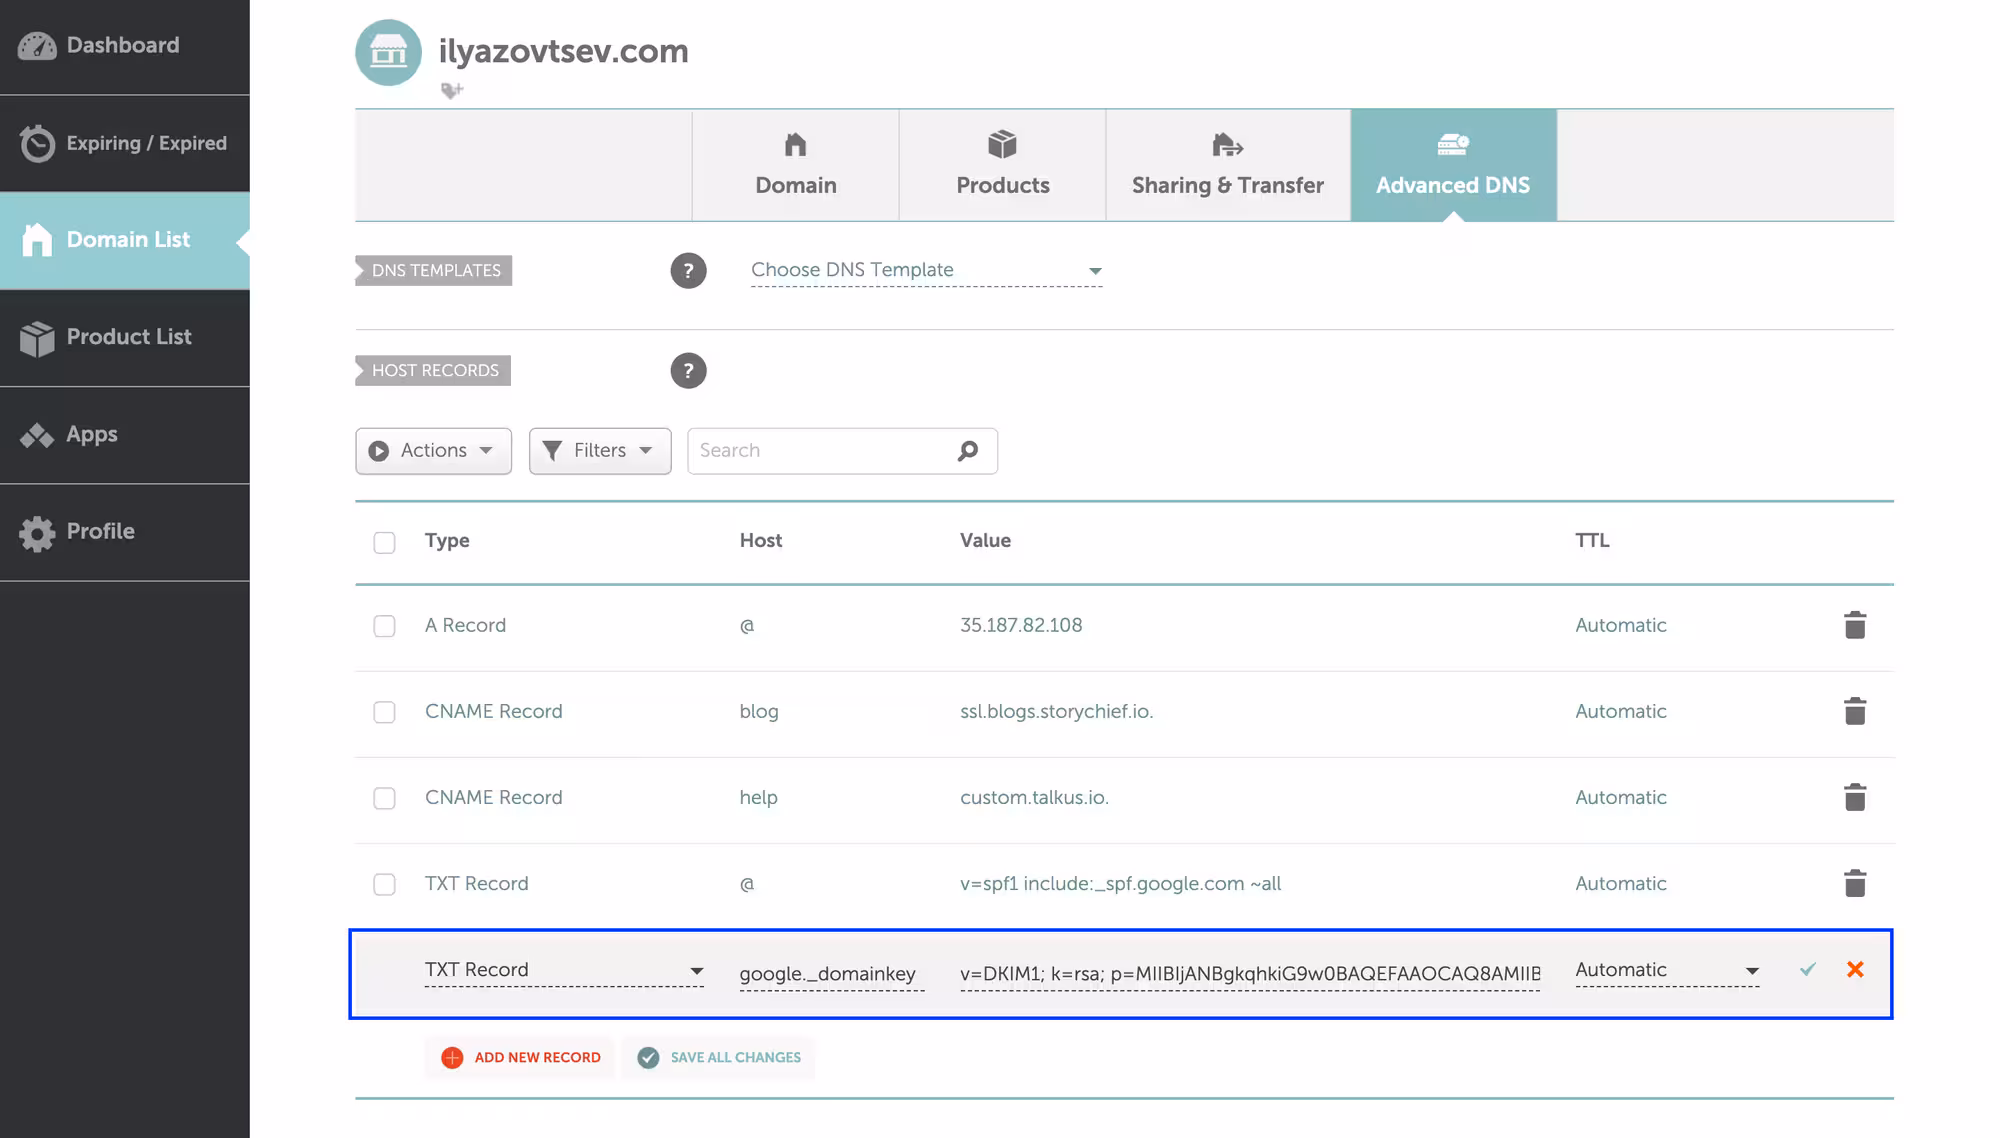Open the Actions dropdown
The image size is (2000, 1138).
click(433, 451)
